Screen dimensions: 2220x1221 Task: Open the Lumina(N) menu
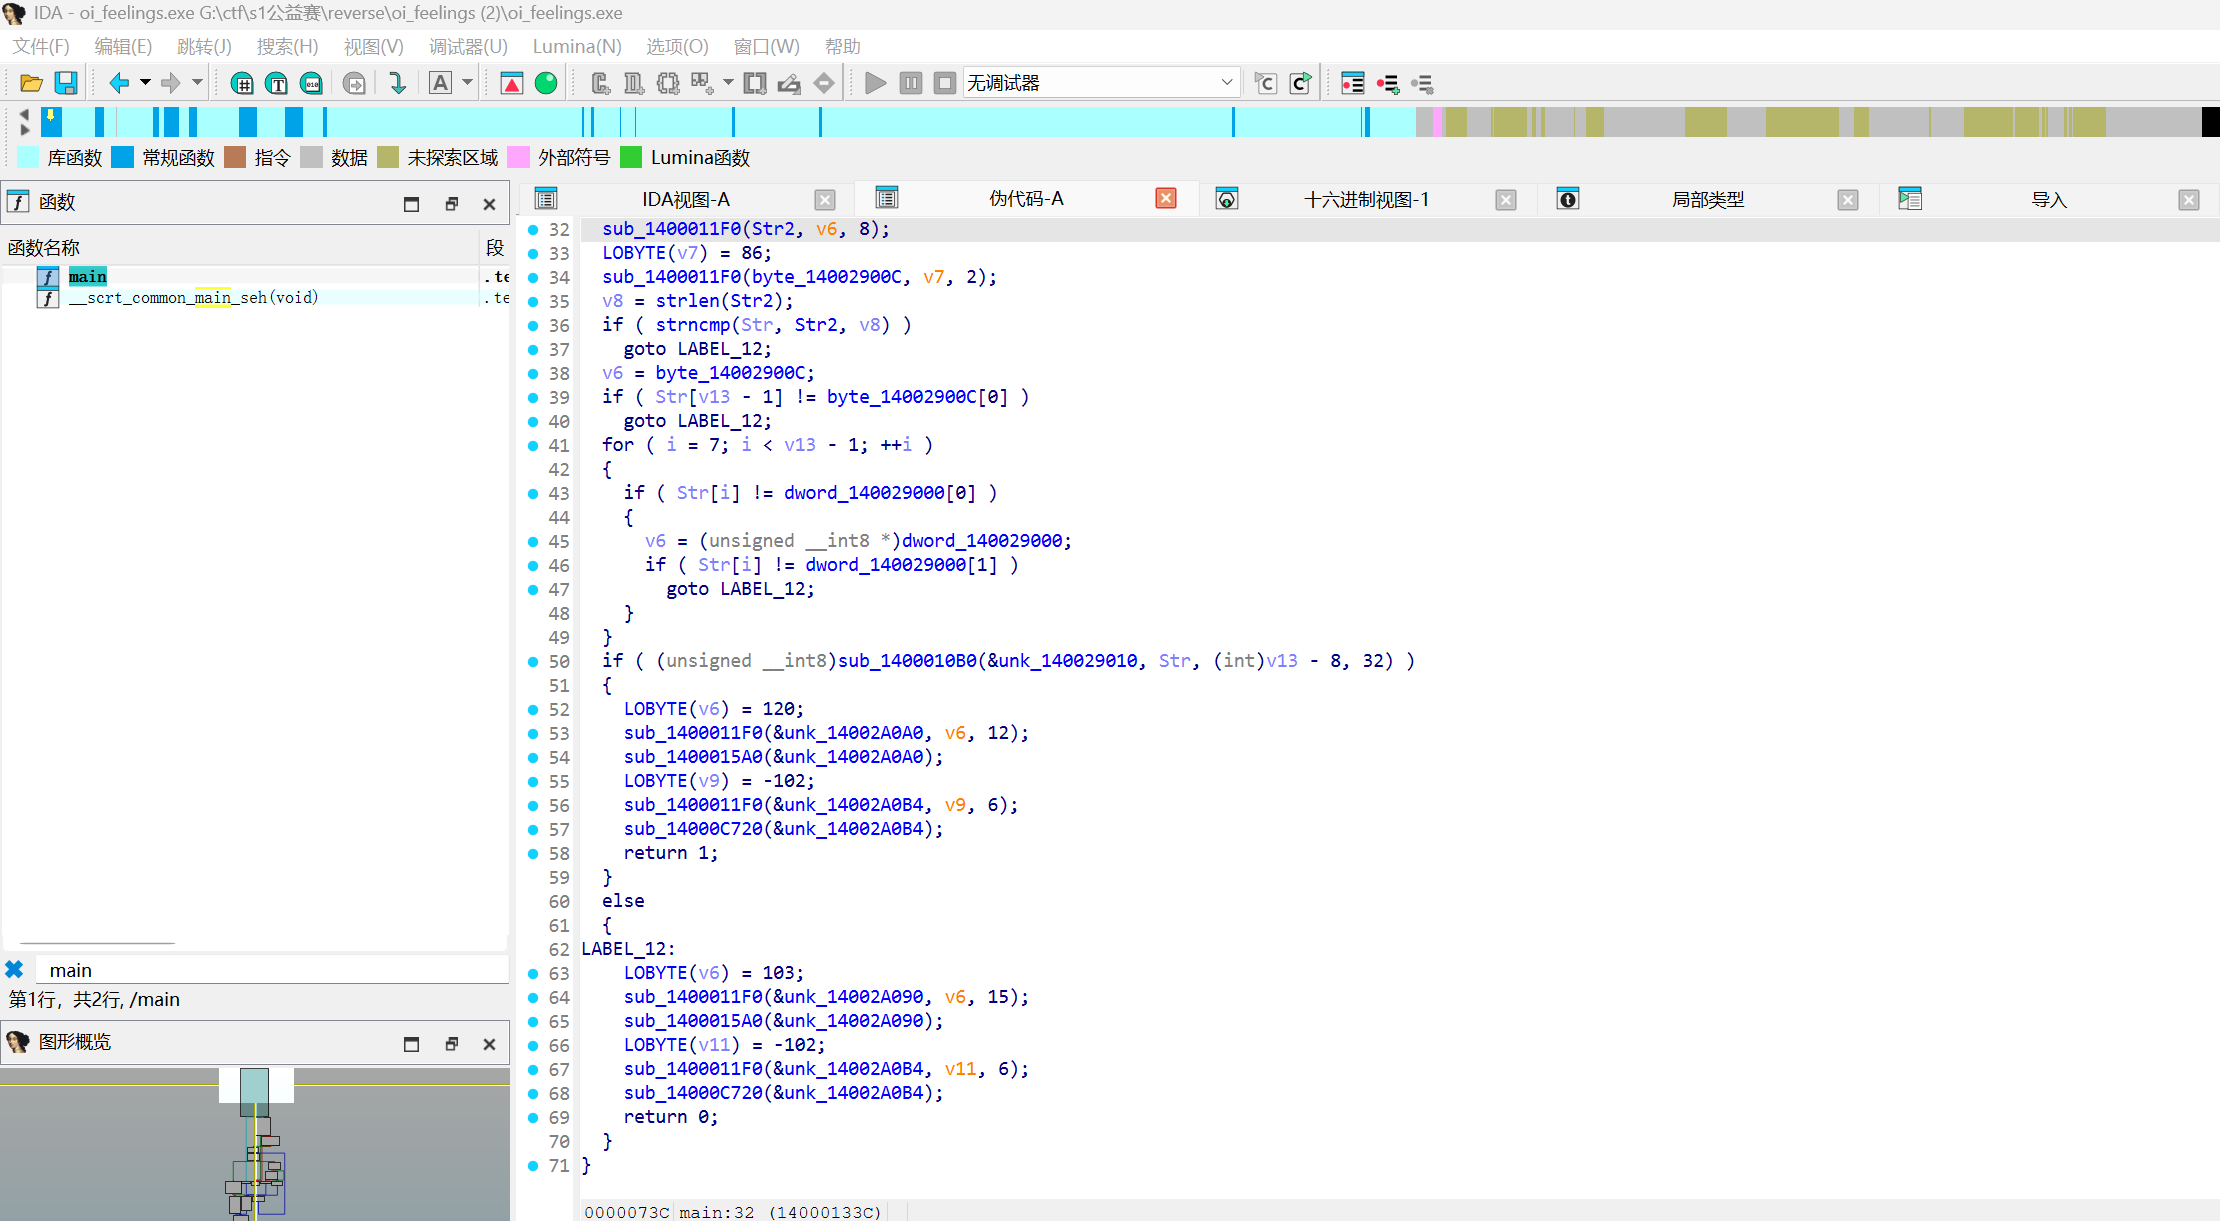pos(576,46)
